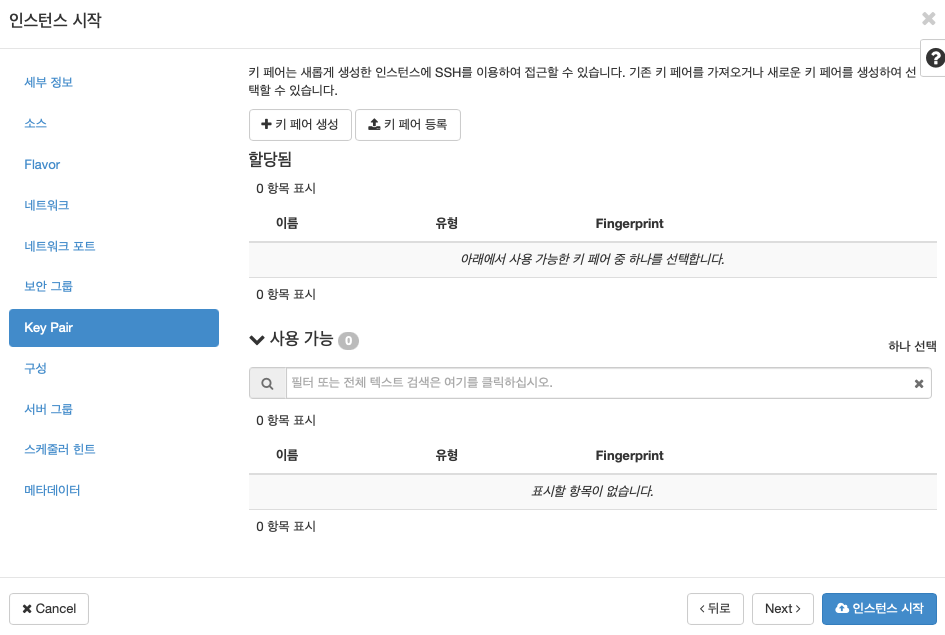Open the 서버 그룹 step

(48, 409)
